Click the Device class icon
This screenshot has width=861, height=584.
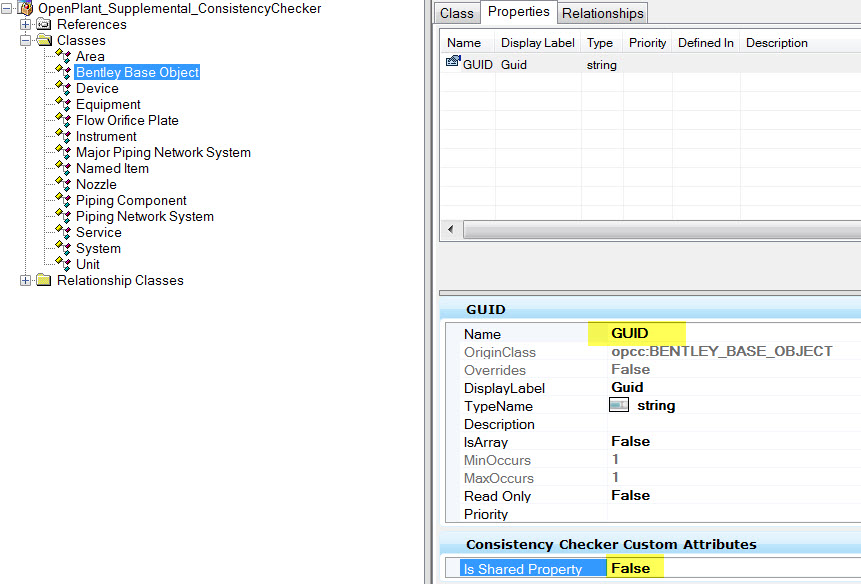coord(63,88)
